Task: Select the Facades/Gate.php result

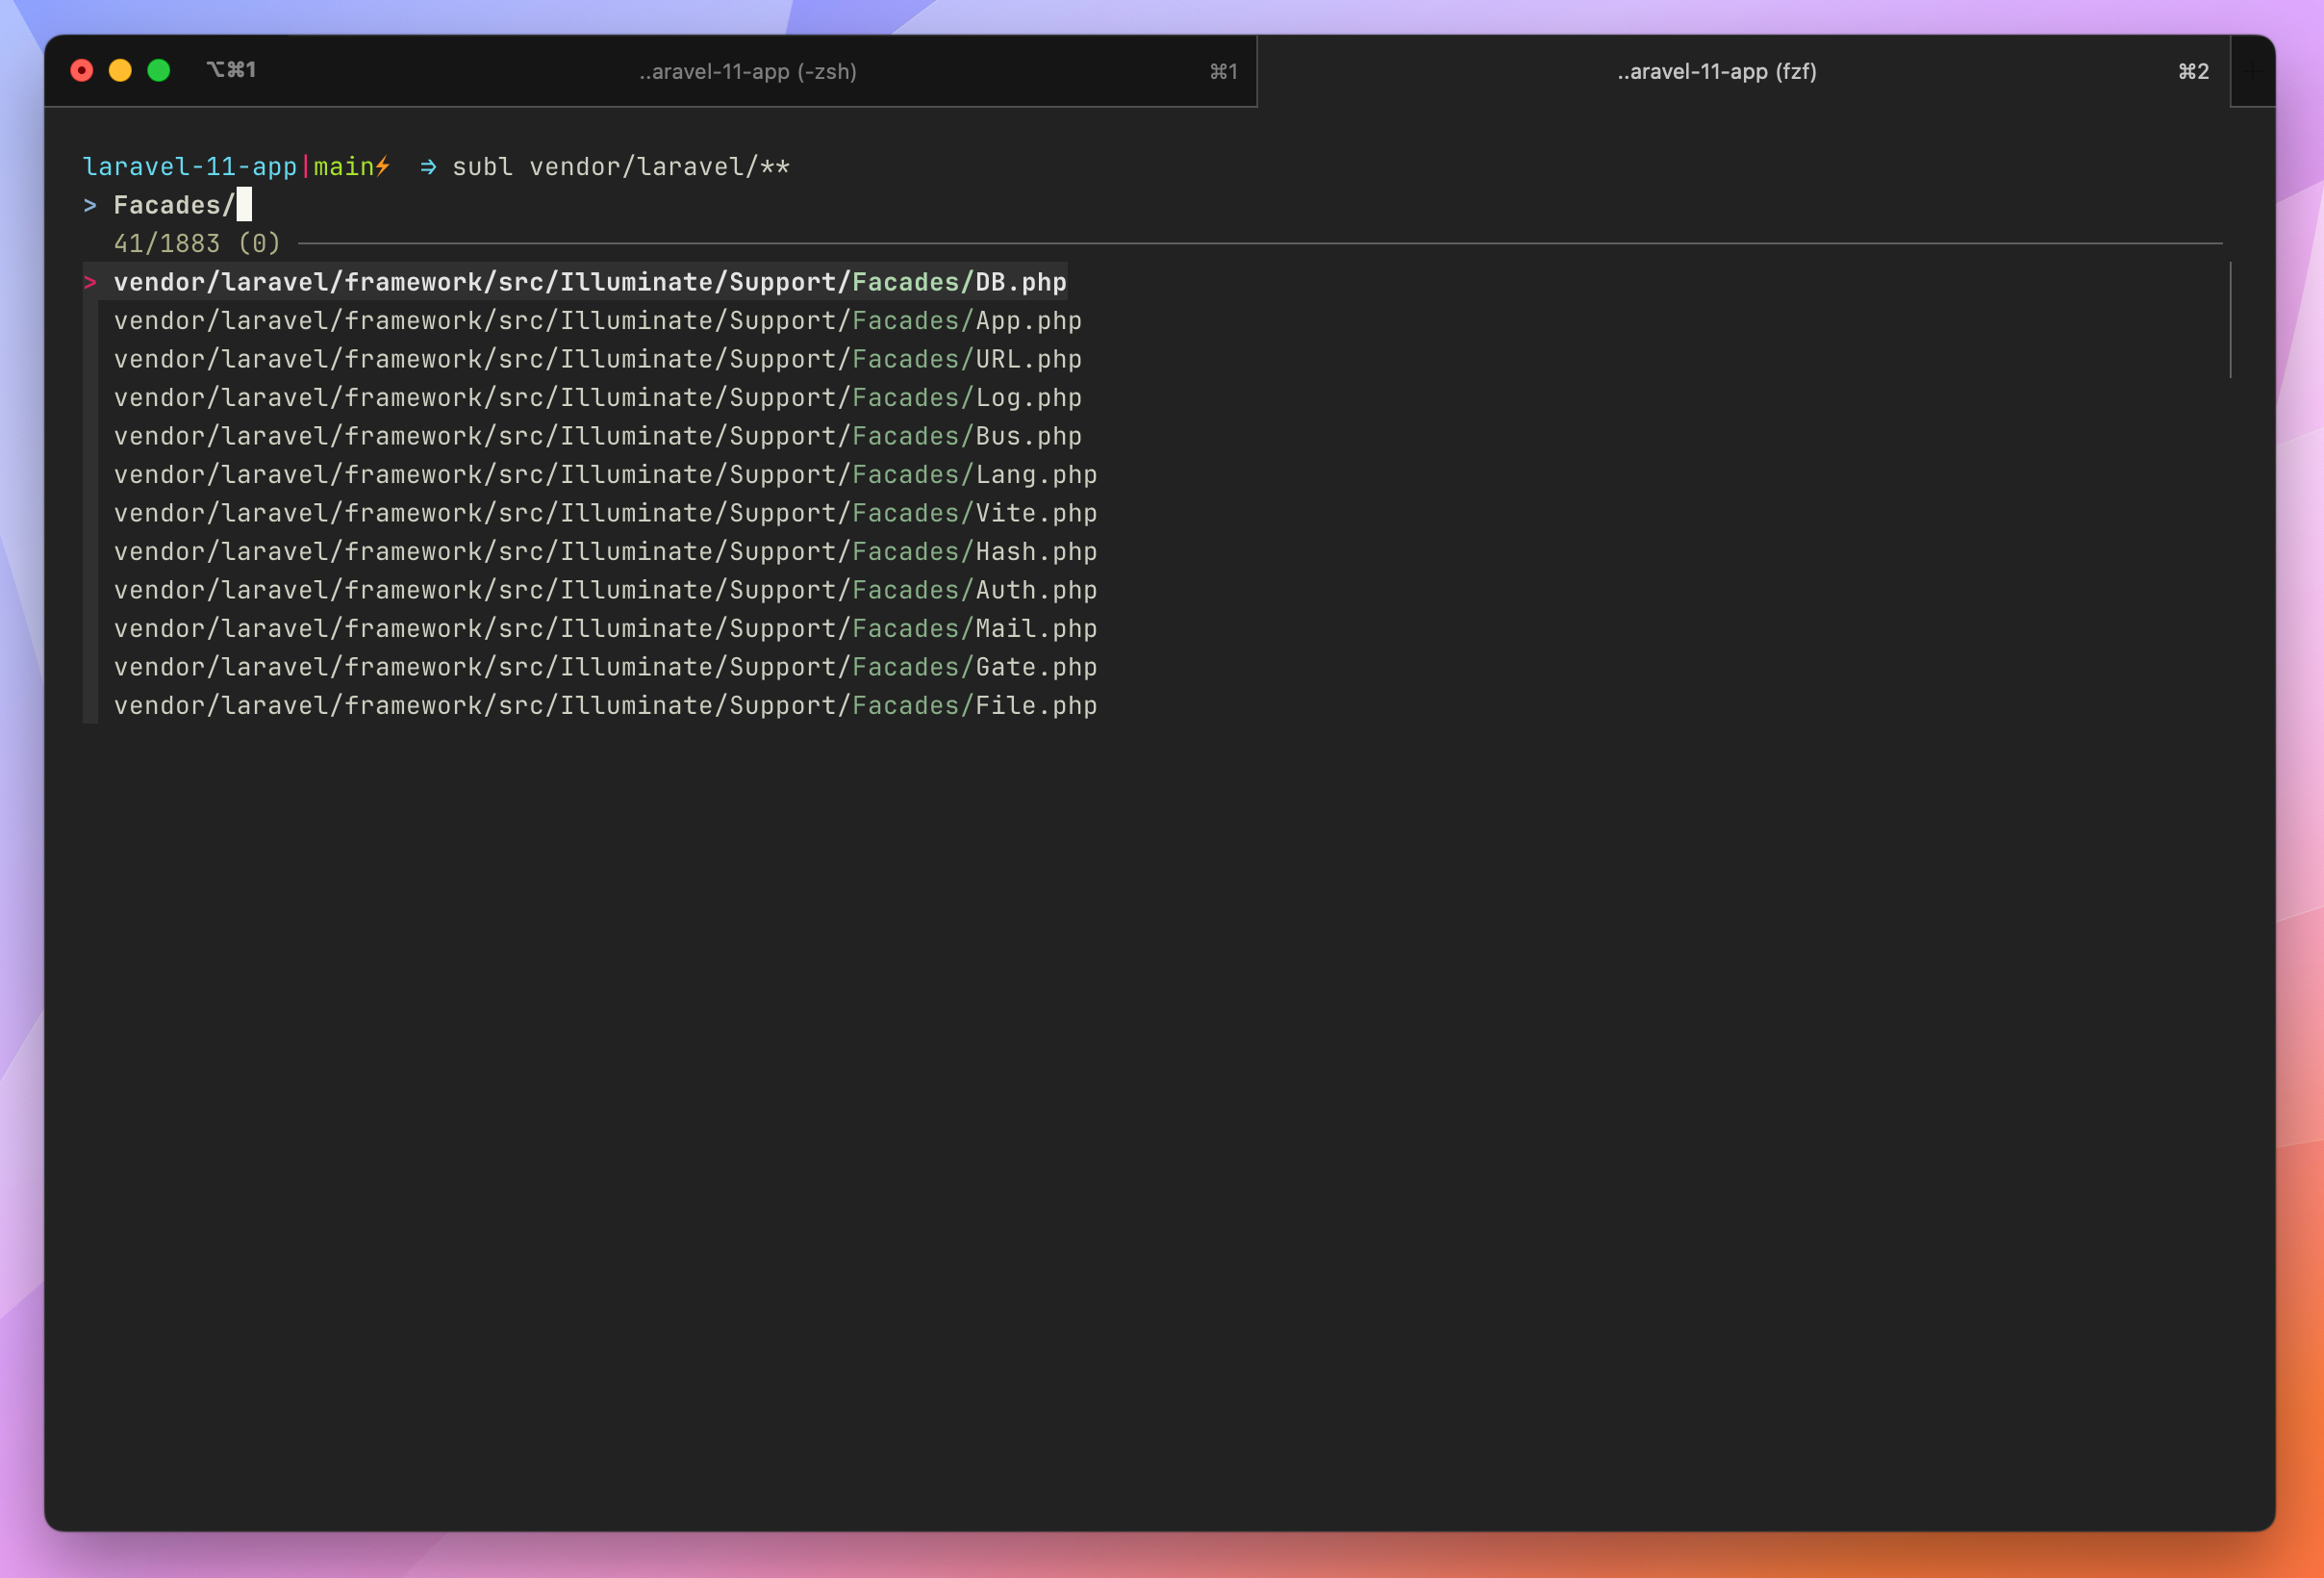Action: 605,667
